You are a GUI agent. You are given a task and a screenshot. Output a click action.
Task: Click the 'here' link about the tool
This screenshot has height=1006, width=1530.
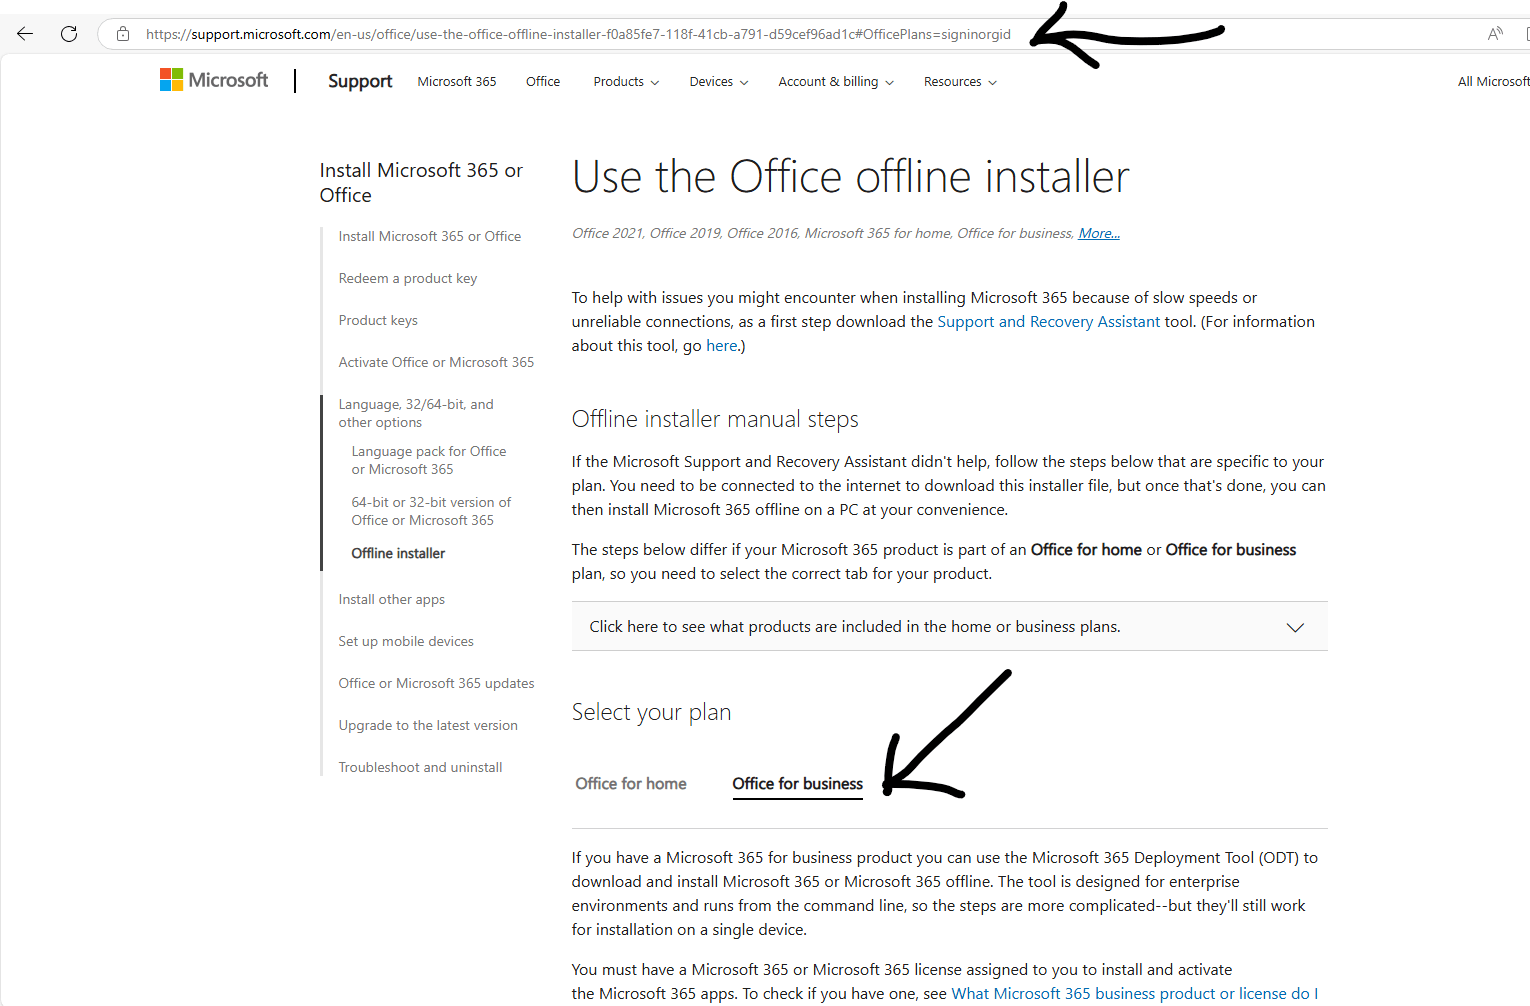(721, 345)
